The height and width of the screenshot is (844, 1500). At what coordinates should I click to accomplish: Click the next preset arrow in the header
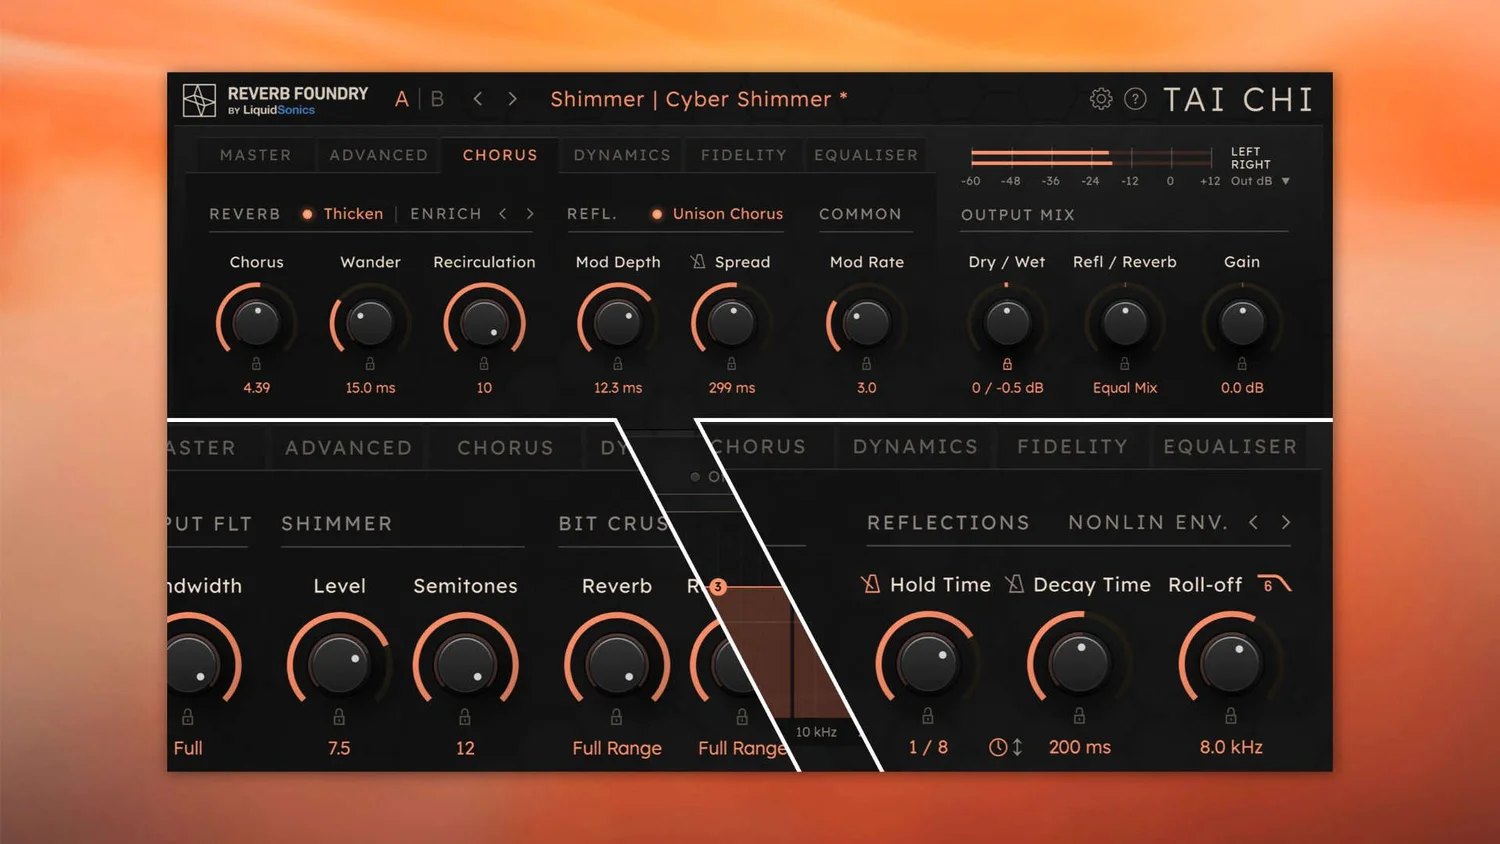click(512, 98)
